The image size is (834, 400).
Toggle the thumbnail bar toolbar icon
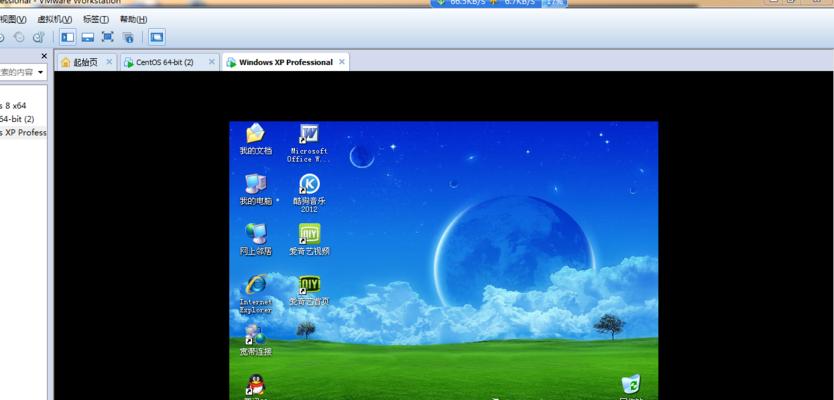pyautogui.click(x=88, y=37)
